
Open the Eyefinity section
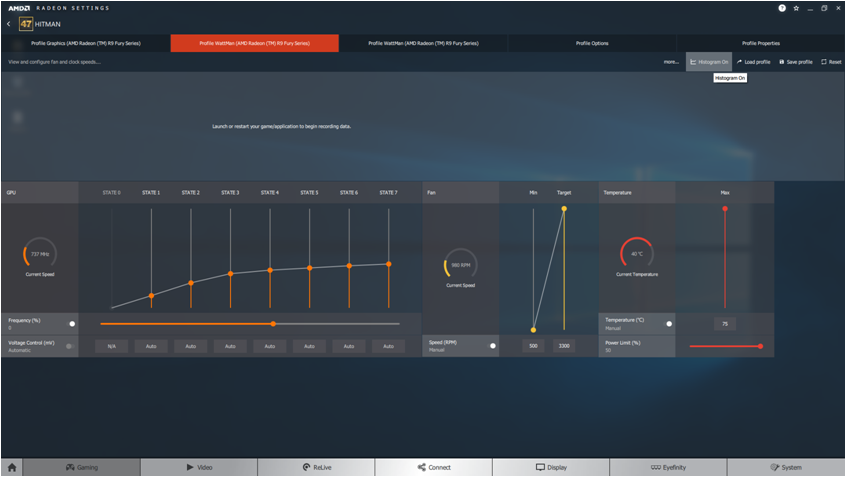668,467
